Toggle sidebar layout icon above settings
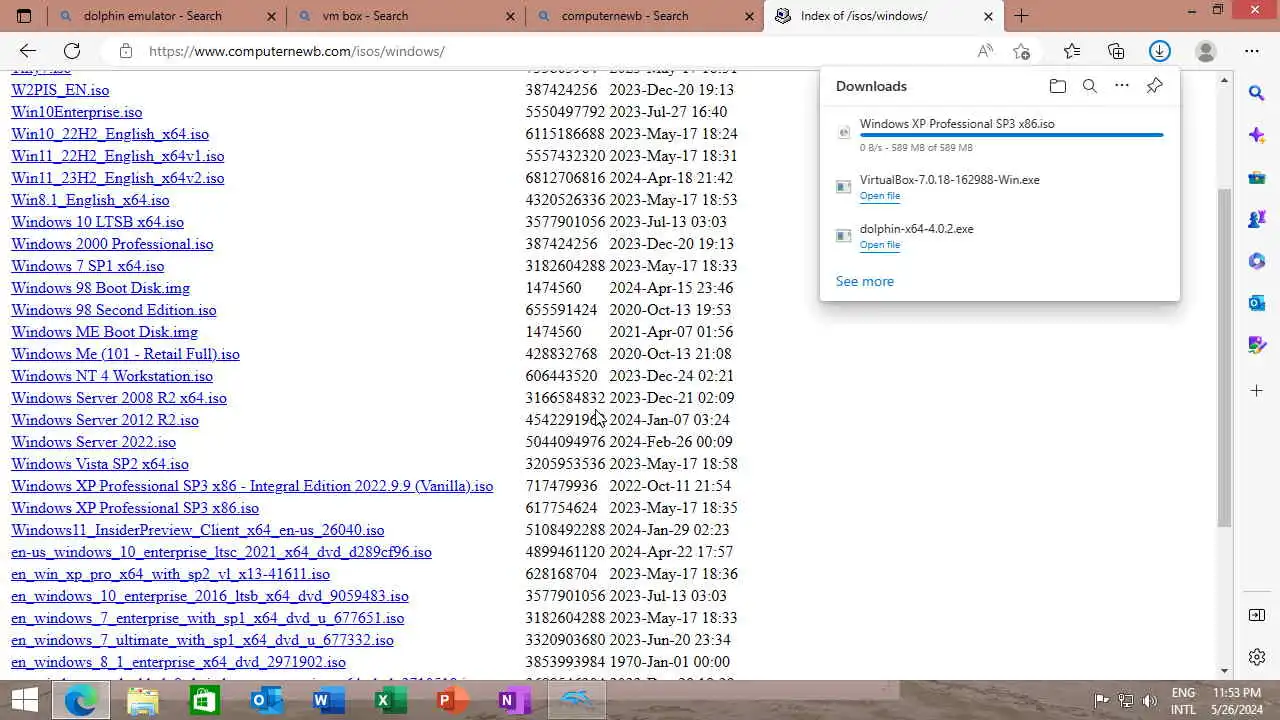1280x720 pixels. 1257,615
